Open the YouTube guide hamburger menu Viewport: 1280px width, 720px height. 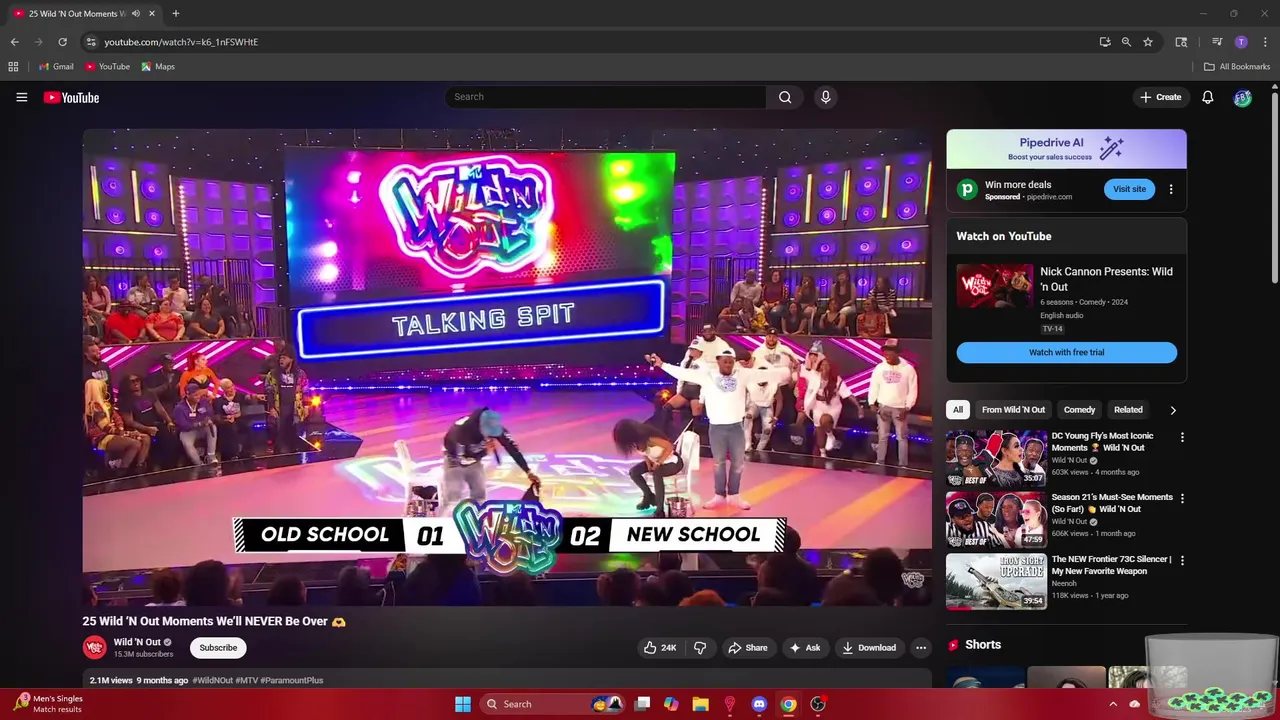pos(21,97)
